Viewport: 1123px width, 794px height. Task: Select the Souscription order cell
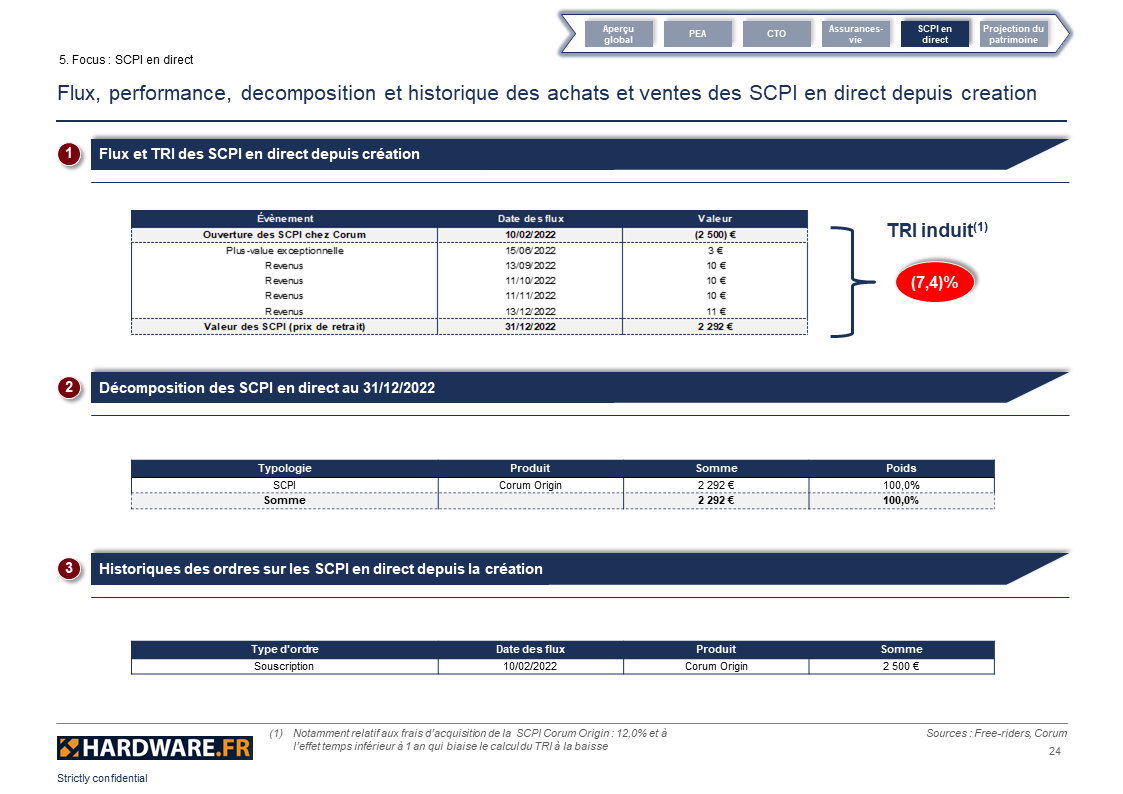pyautogui.click(x=284, y=667)
